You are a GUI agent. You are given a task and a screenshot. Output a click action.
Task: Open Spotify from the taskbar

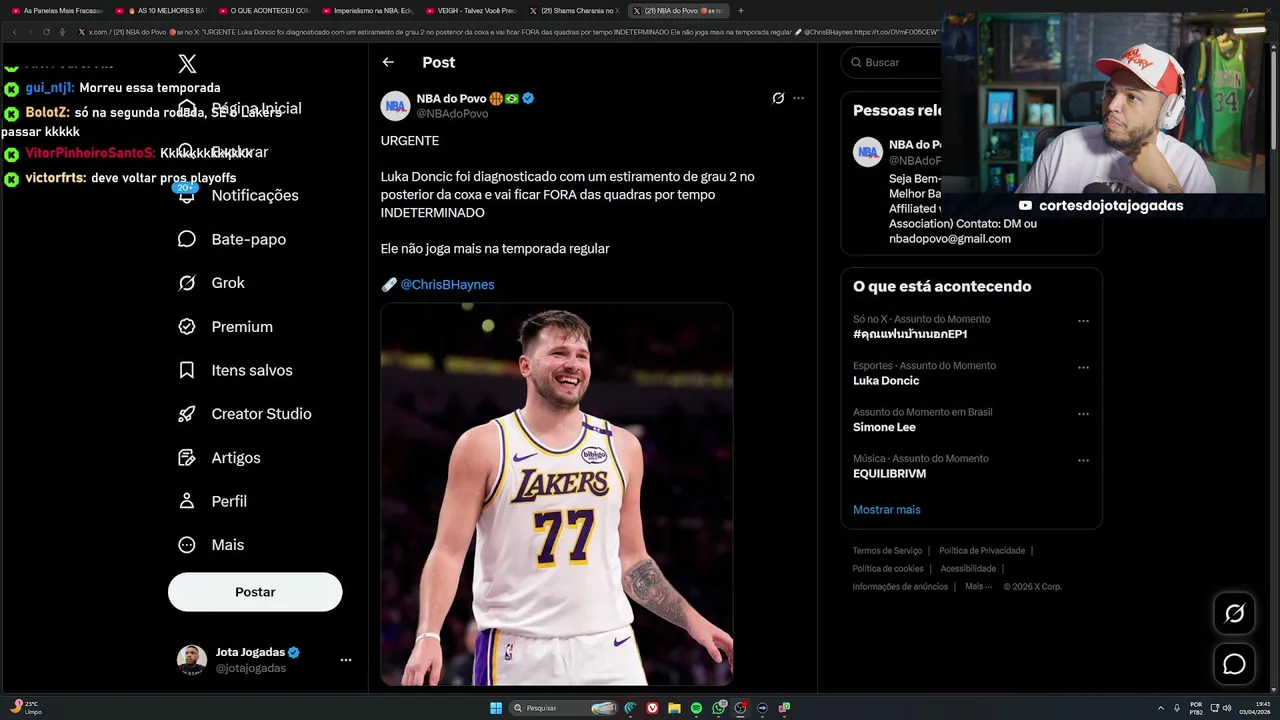696,708
